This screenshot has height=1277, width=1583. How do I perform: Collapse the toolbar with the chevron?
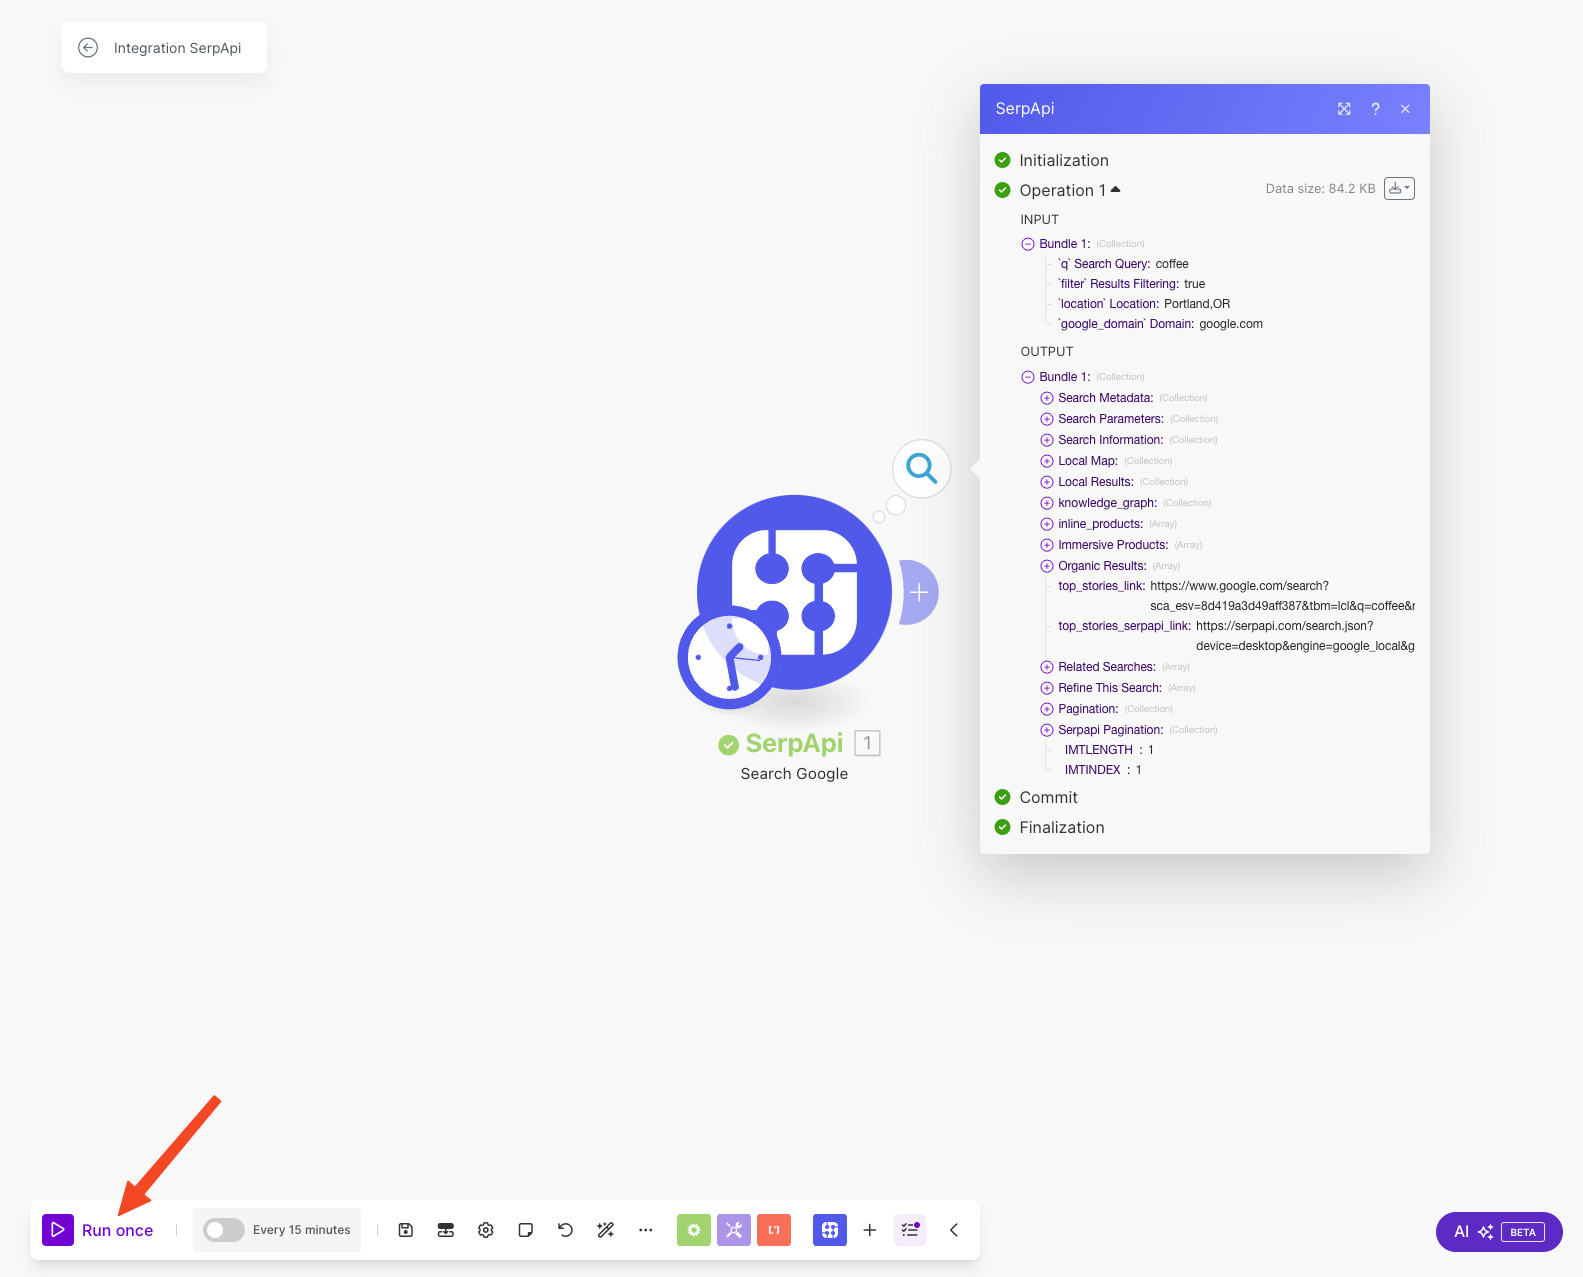point(954,1230)
